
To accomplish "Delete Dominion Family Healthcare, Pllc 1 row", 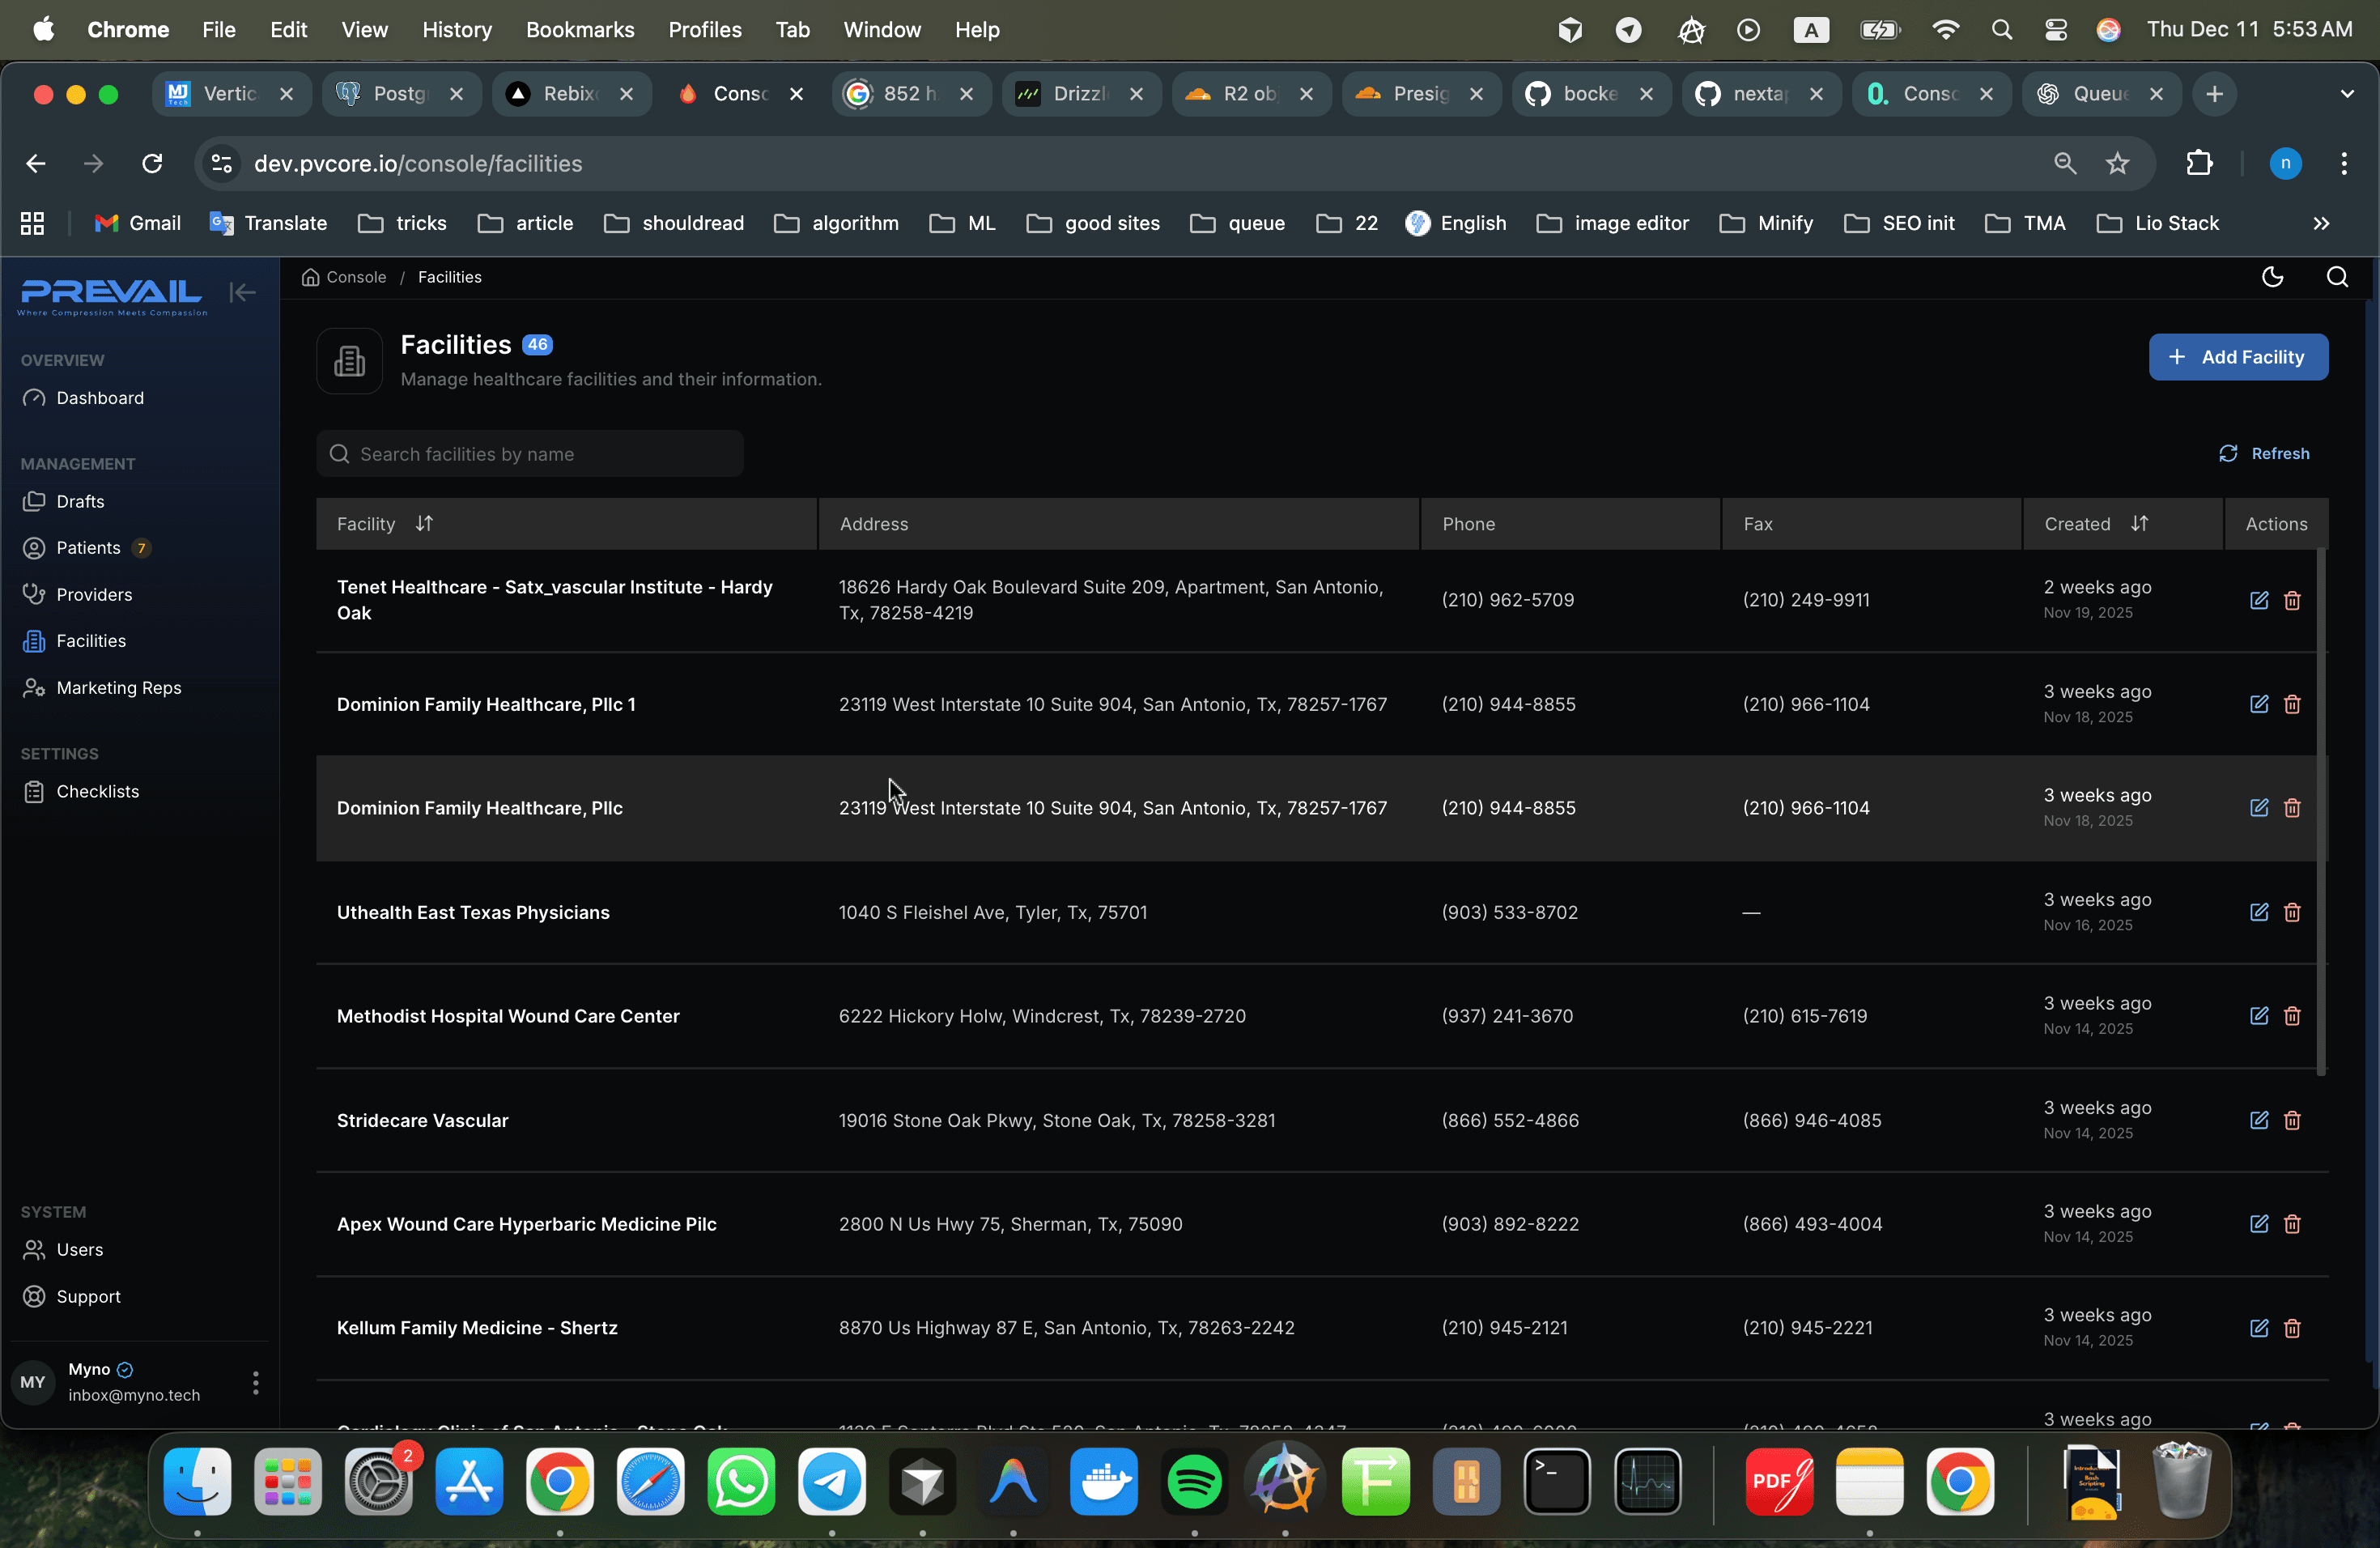I will 2292,704.
